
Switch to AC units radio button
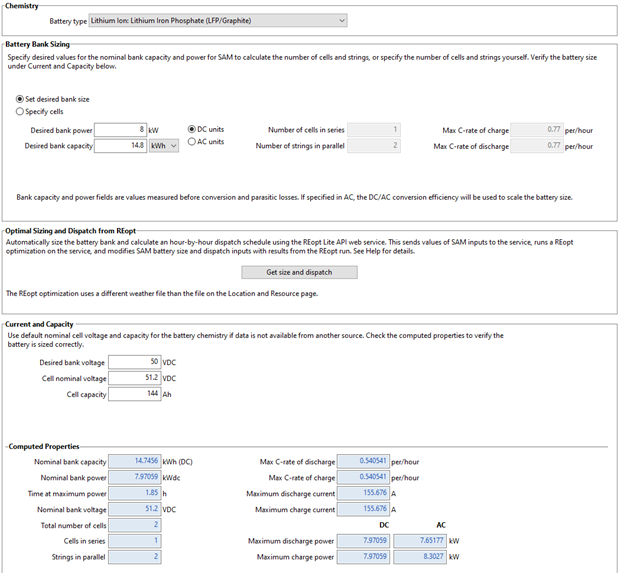(193, 142)
